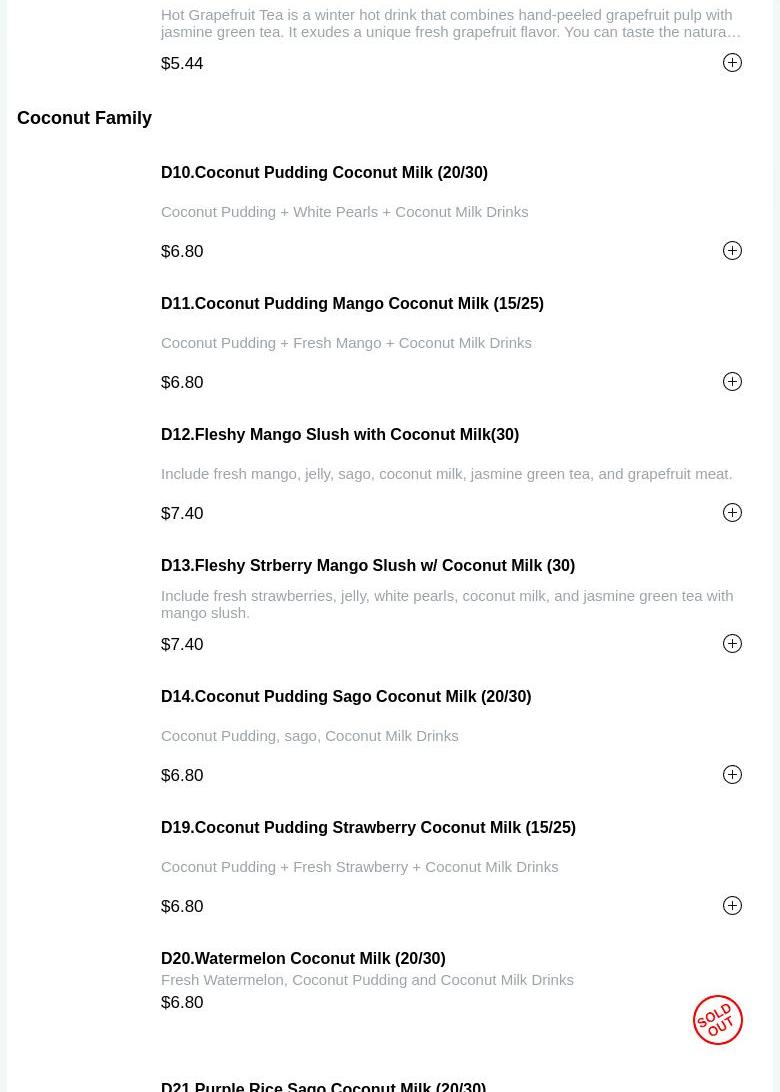Select D13.Fleshy Strberry Mango Slush title
Image resolution: width=780 pixels, height=1092 pixels.
coord(368,565)
